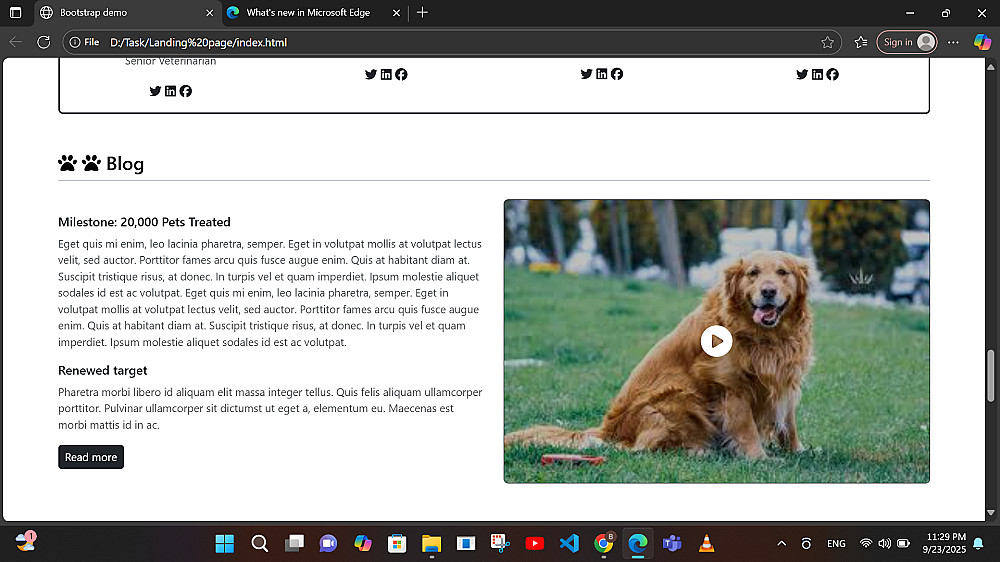Image resolution: width=1000 pixels, height=562 pixels.
Task: Click Twitter icon under Senior Veterinarian
Action: pyautogui.click(x=155, y=91)
